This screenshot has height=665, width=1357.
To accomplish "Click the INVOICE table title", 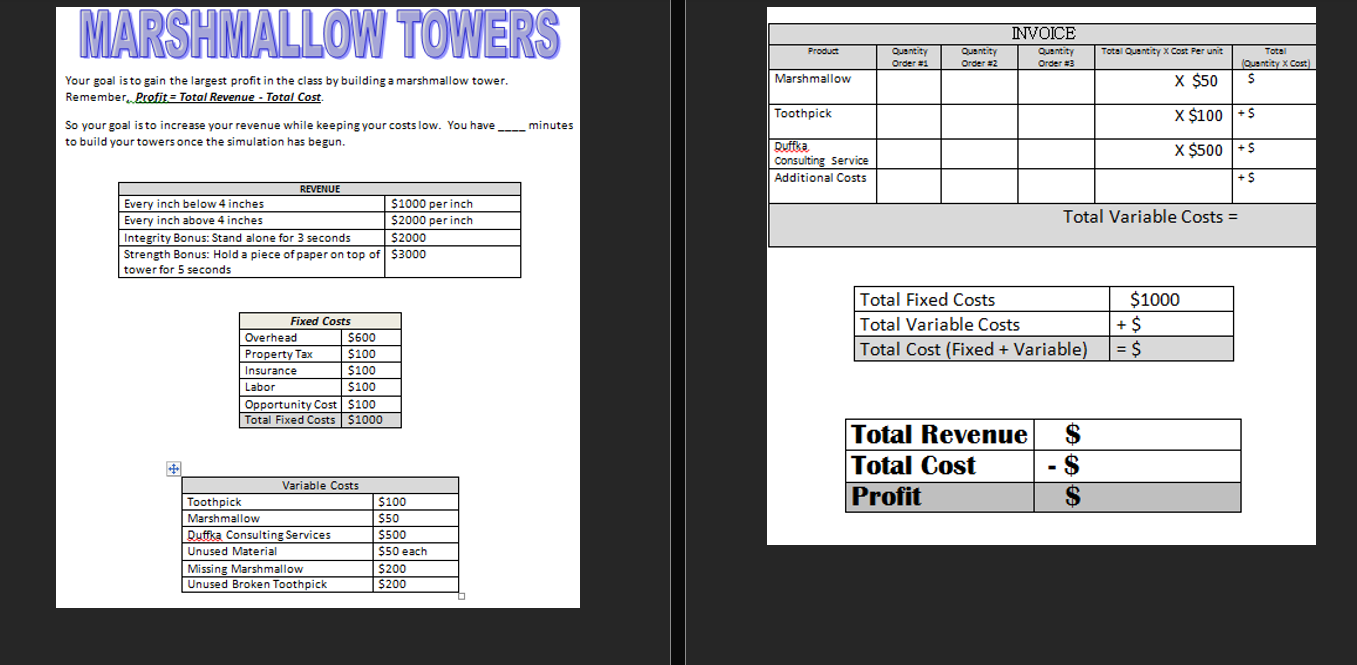I will coord(1043,33).
